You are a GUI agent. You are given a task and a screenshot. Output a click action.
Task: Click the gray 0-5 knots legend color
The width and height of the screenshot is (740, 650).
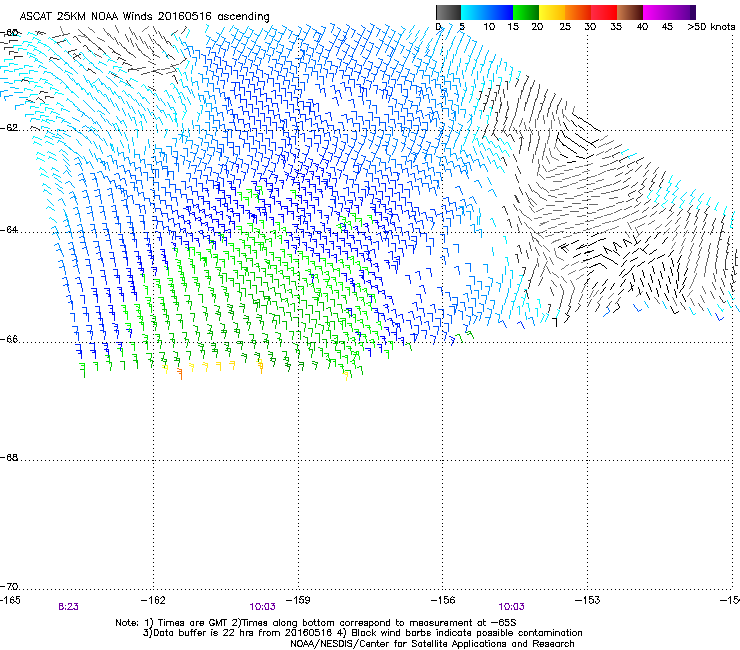point(448,12)
